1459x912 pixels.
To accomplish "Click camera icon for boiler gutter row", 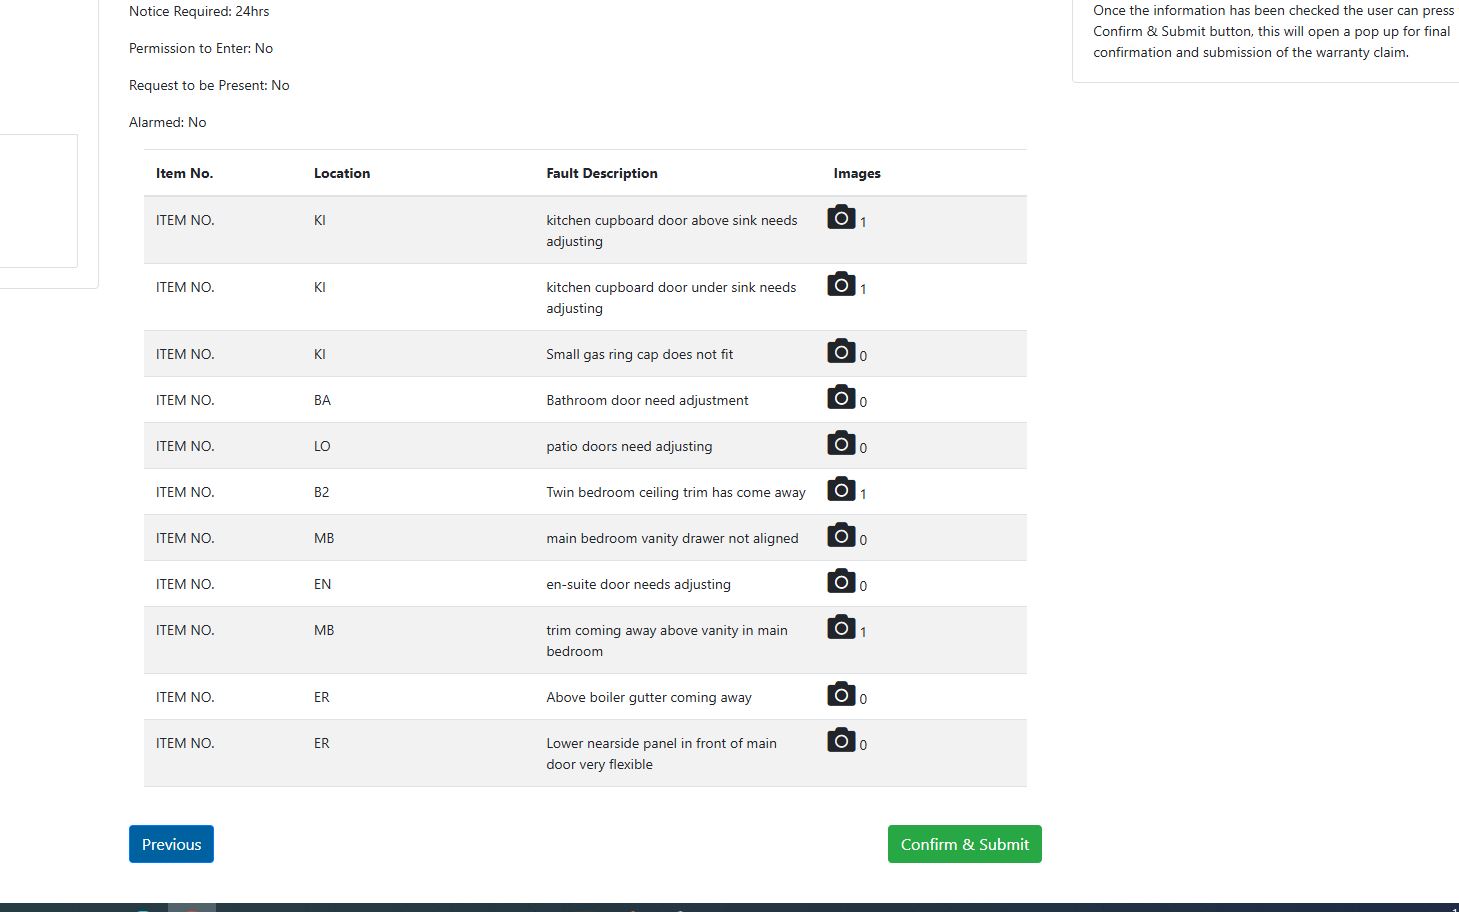I will 841,695.
